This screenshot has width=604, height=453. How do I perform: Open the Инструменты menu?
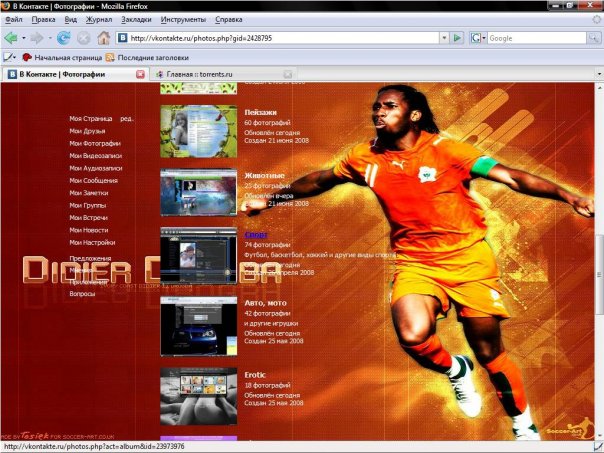183,19
